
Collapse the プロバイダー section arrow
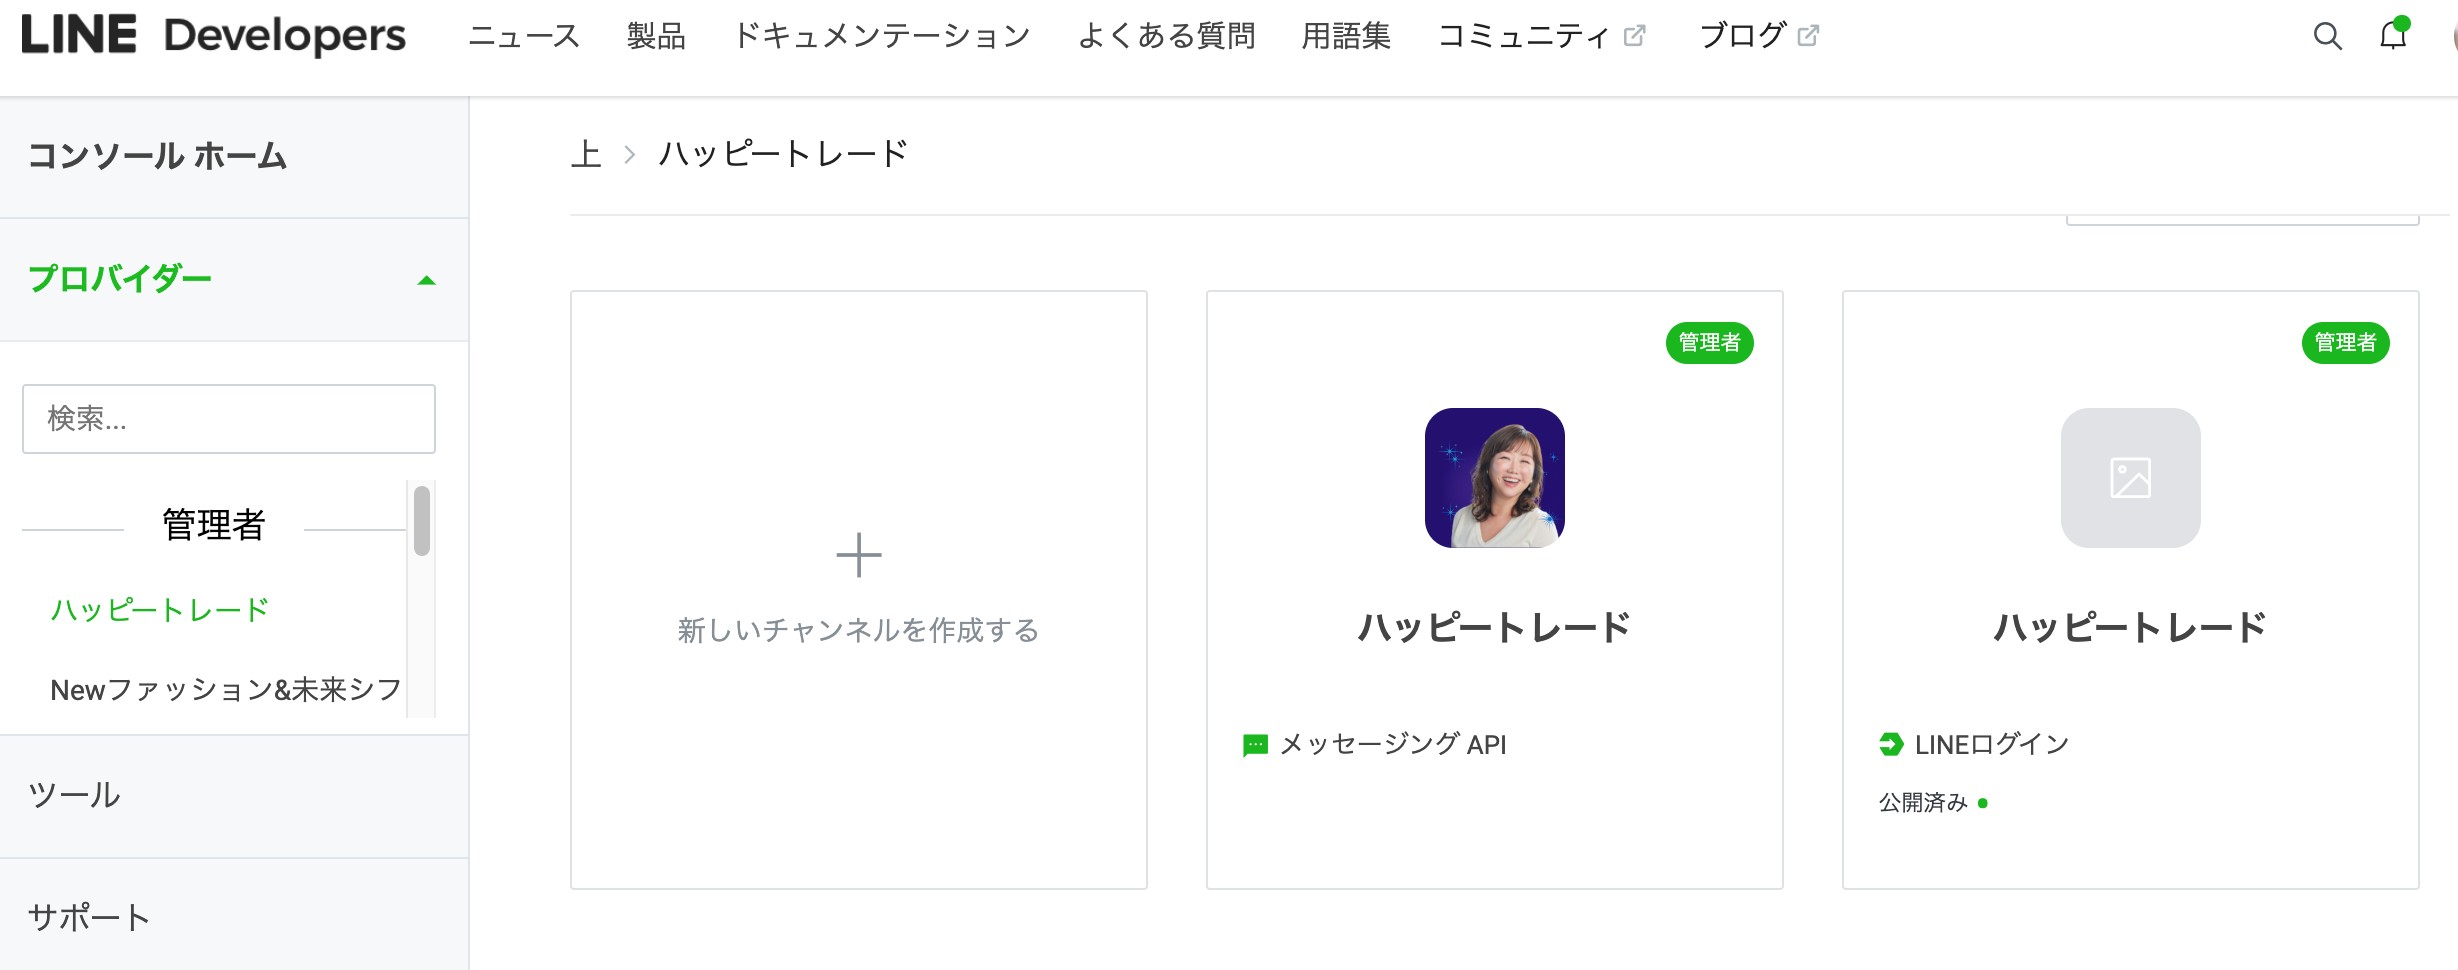427,280
